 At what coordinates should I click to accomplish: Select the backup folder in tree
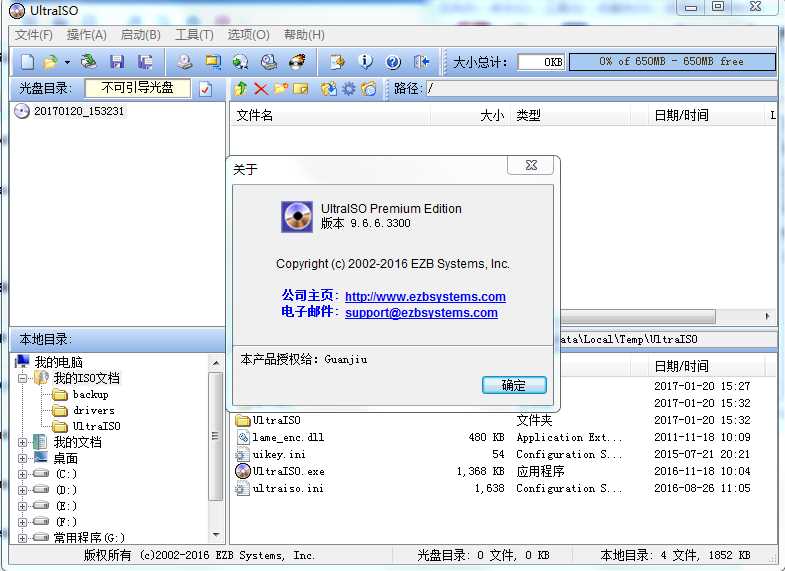coord(91,394)
